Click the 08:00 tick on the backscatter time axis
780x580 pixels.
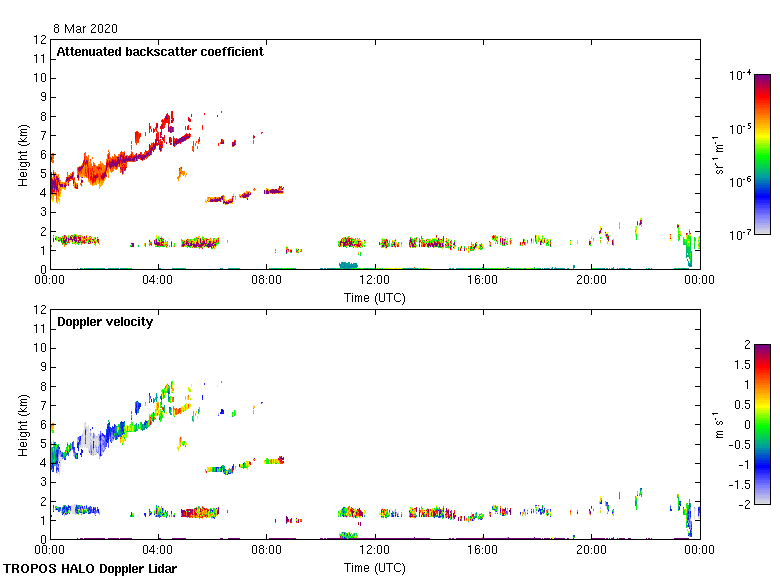click(266, 282)
